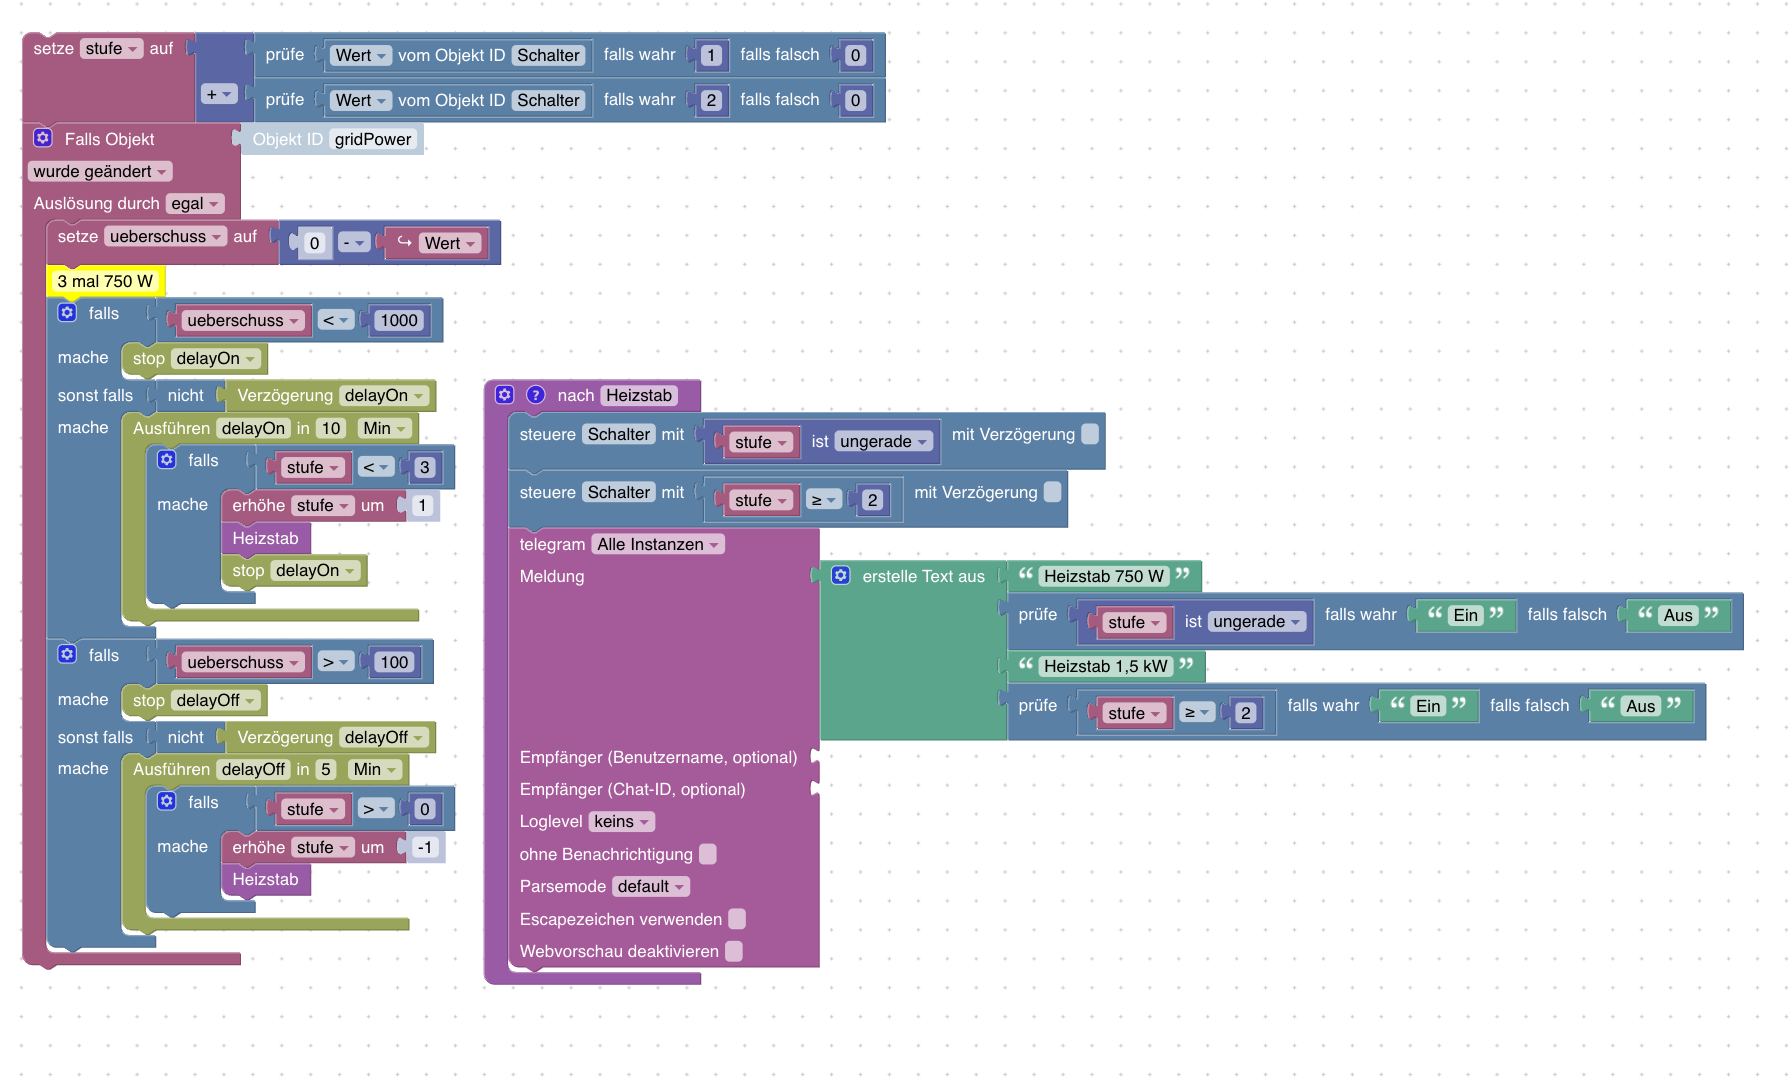Edit the 100 threshold number
The image size is (1792, 1078).
[394, 662]
